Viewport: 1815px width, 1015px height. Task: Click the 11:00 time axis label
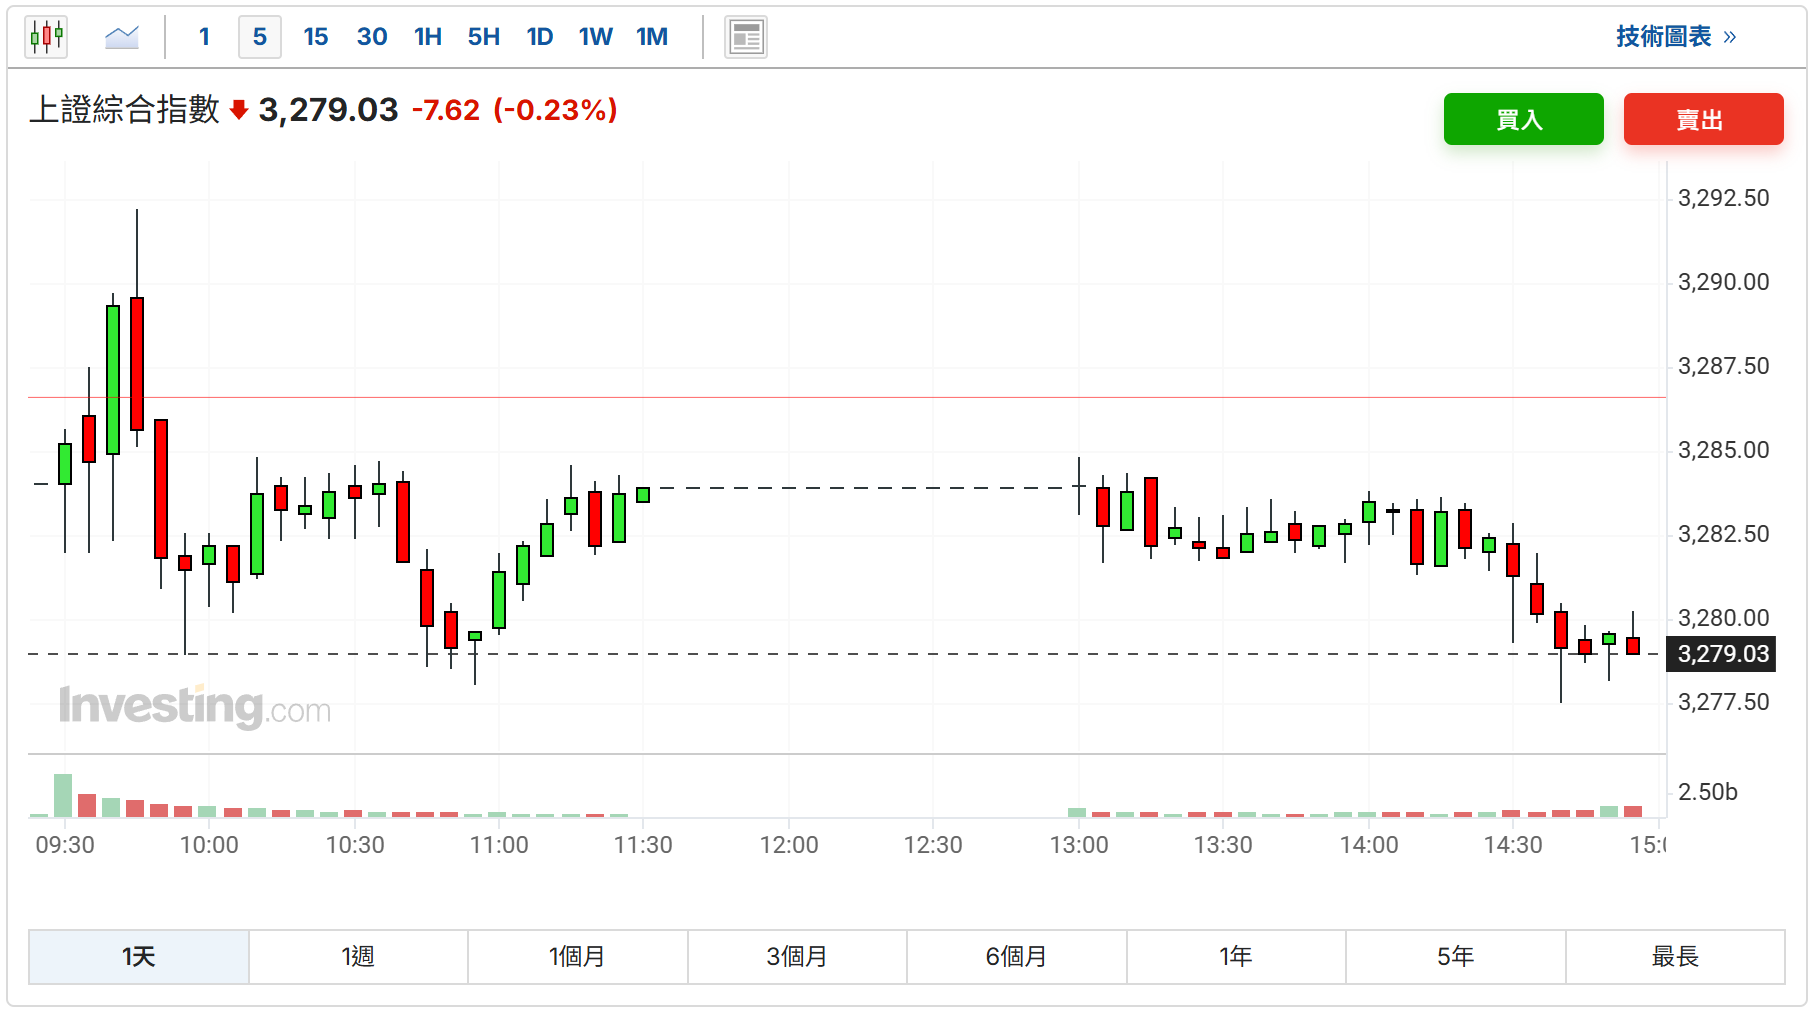(x=499, y=845)
